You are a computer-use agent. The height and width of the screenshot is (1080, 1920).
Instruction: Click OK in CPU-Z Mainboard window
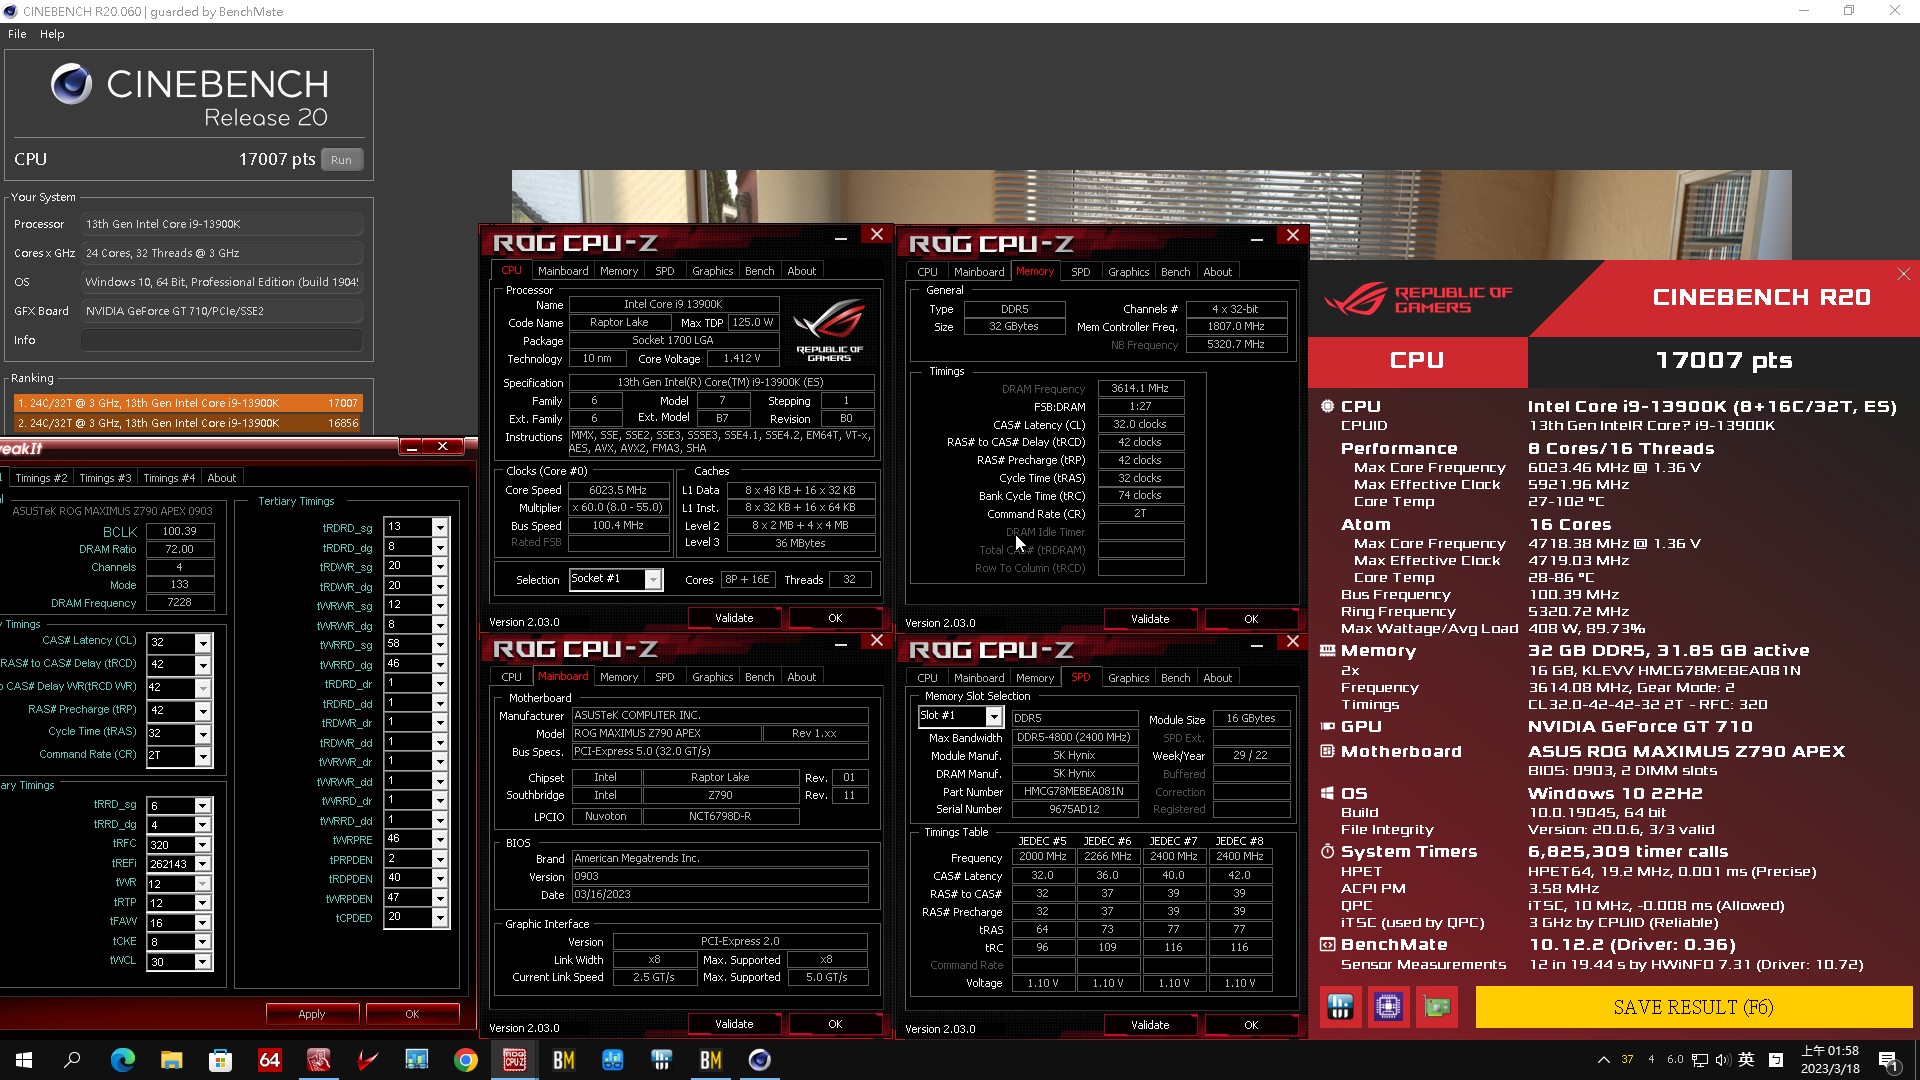click(835, 1024)
